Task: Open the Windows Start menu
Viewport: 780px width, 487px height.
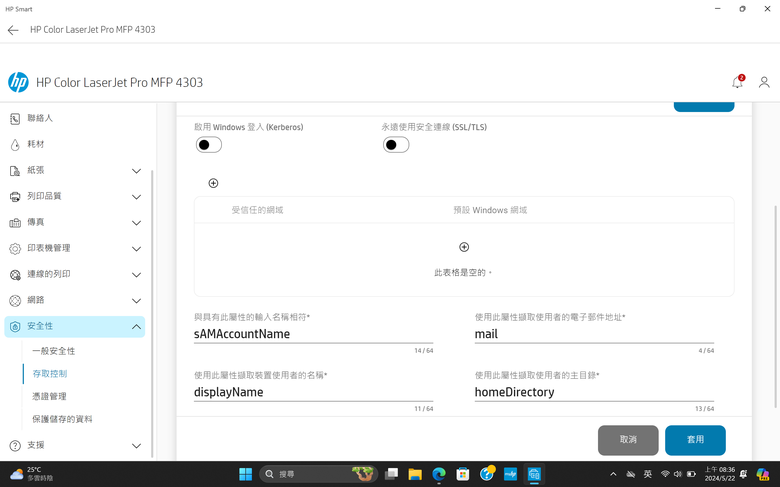Action: 245,474
